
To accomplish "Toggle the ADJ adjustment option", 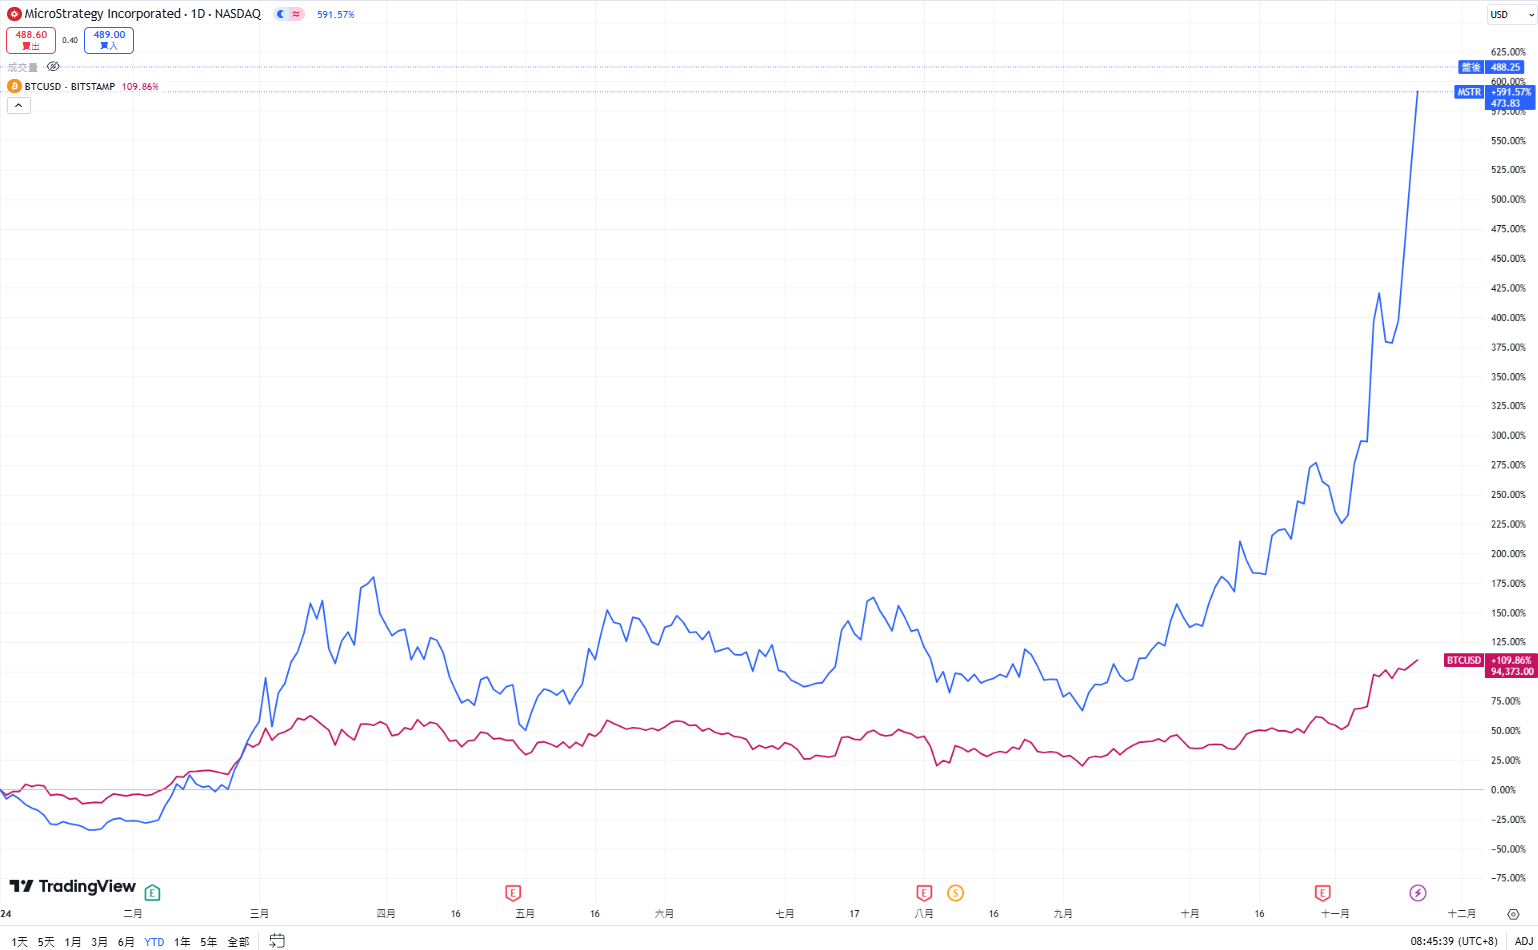I will pyautogui.click(x=1524, y=942).
